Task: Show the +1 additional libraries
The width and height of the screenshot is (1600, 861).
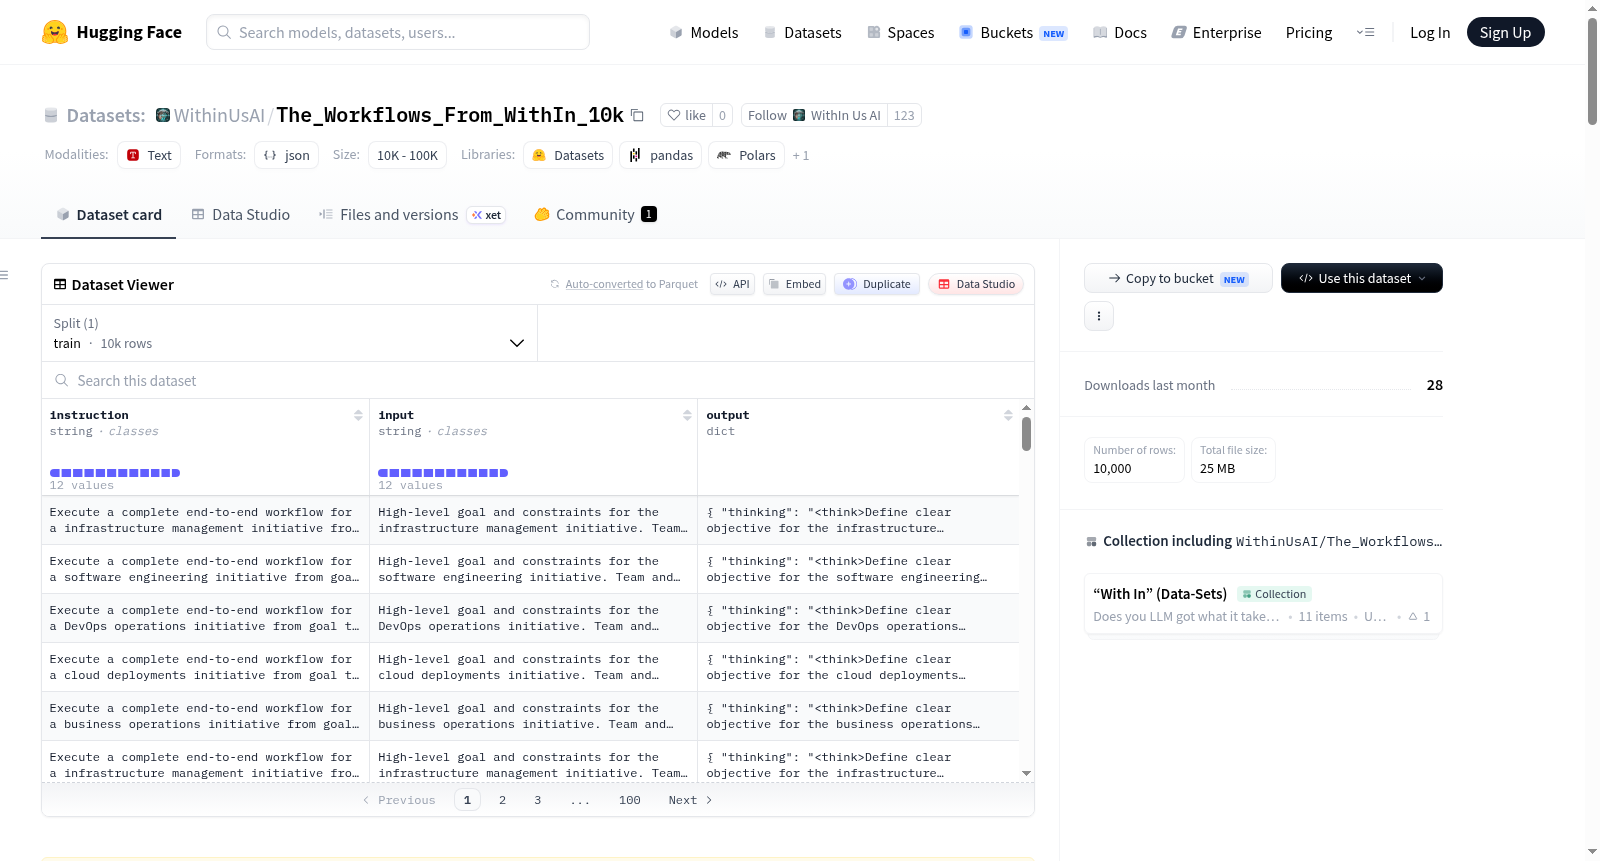Action: 801,155
